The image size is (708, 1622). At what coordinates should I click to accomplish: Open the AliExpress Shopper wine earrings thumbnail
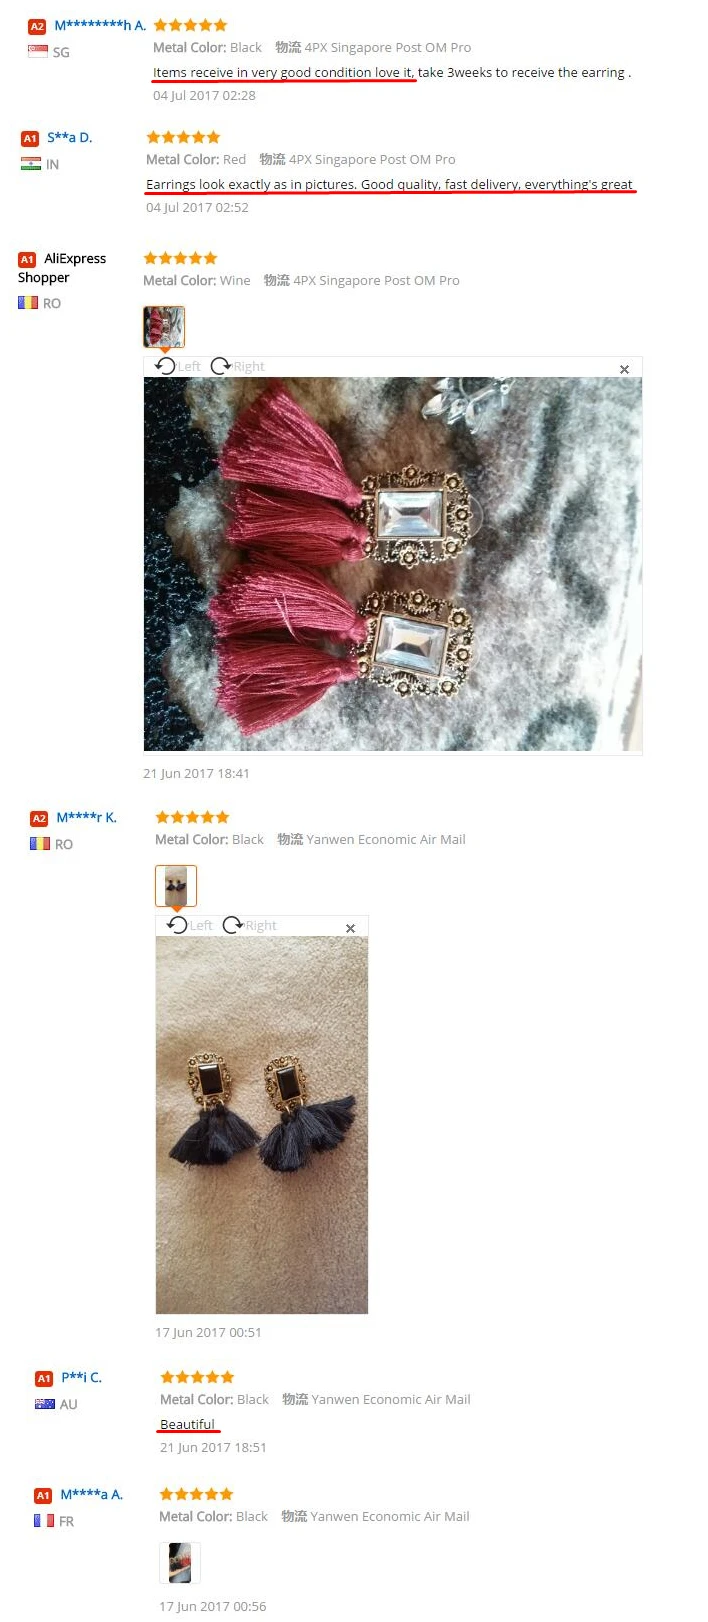click(164, 326)
